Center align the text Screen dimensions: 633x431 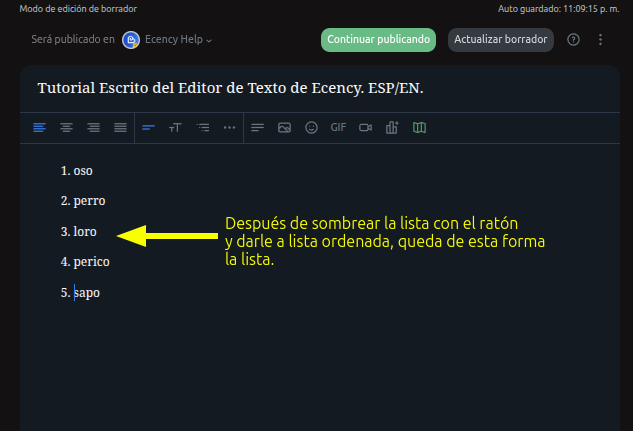click(66, 128)
